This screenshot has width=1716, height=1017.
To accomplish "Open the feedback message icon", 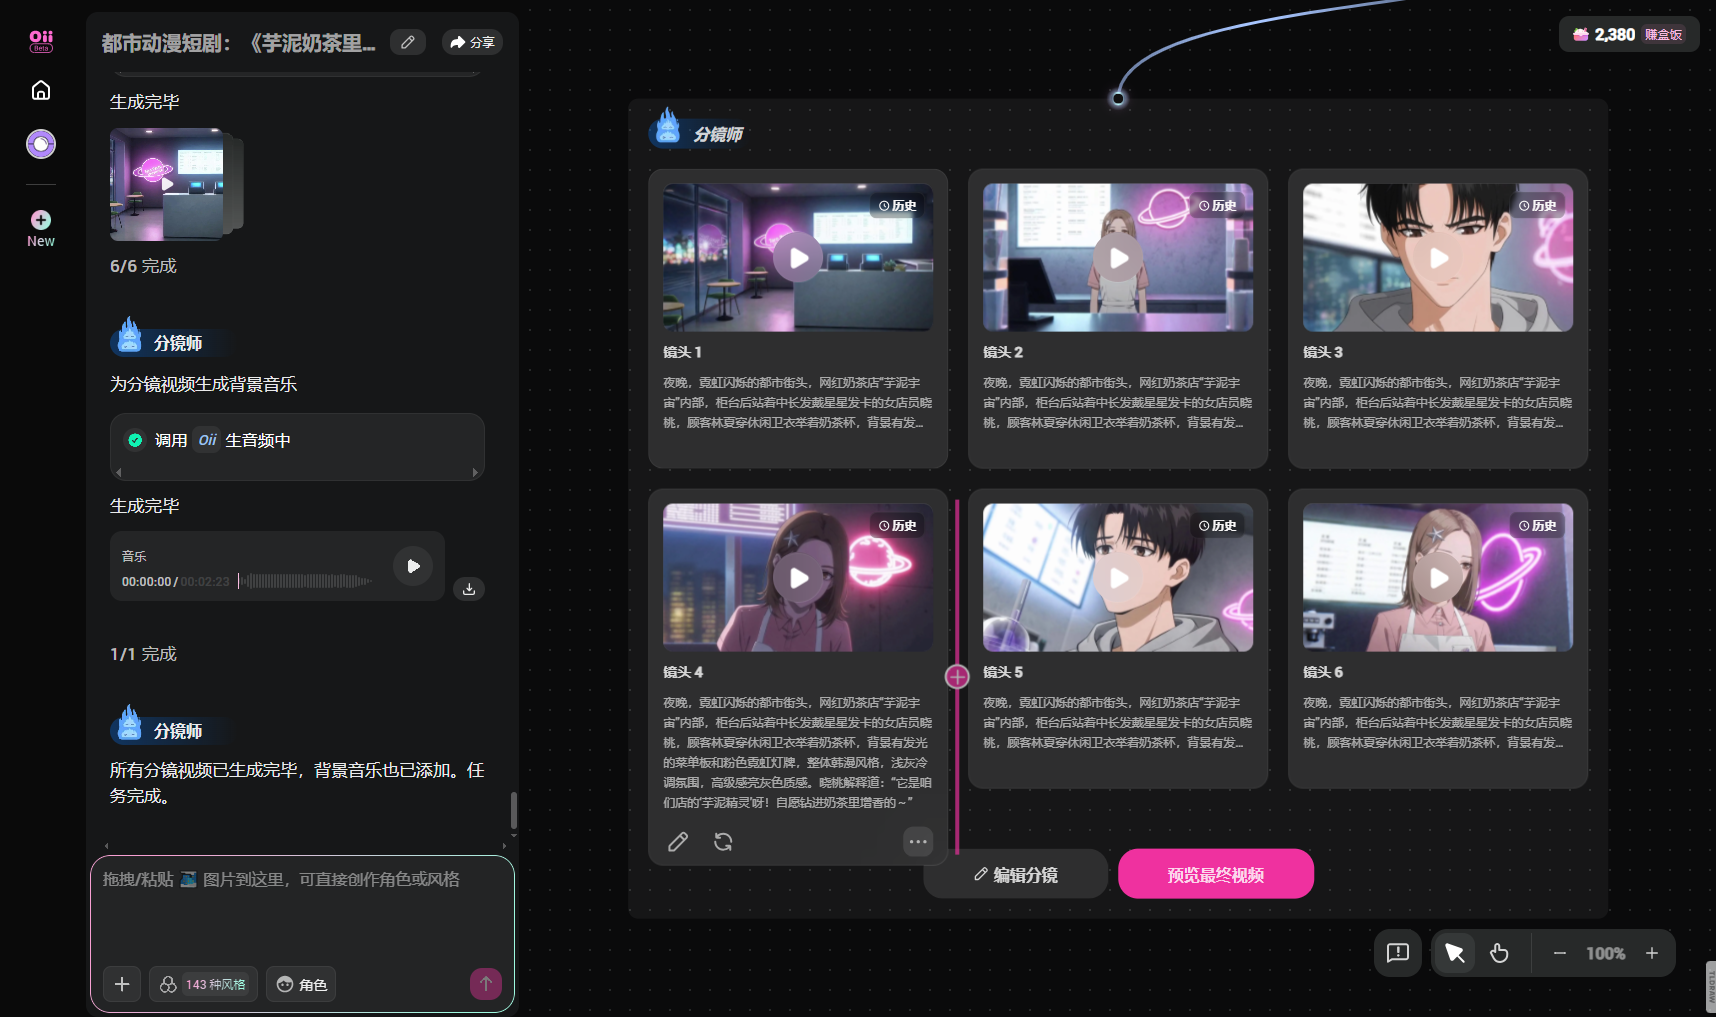I will (1397, 953).
